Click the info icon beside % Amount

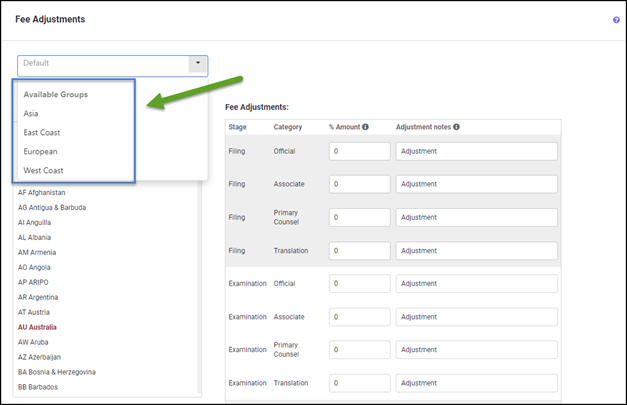click(365, 127)
